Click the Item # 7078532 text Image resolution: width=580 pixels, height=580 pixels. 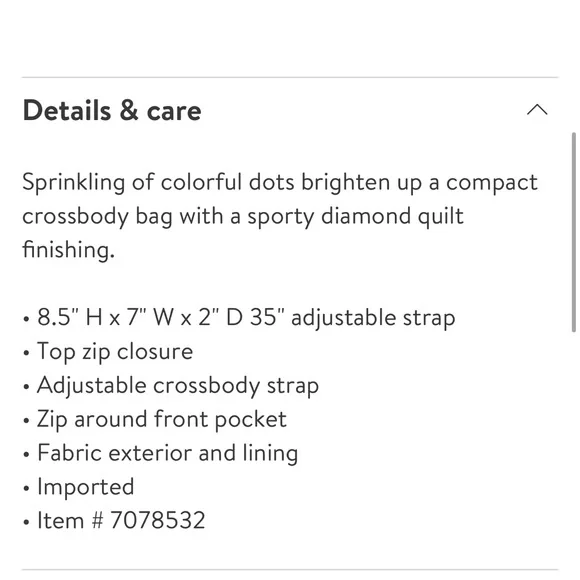121,520
